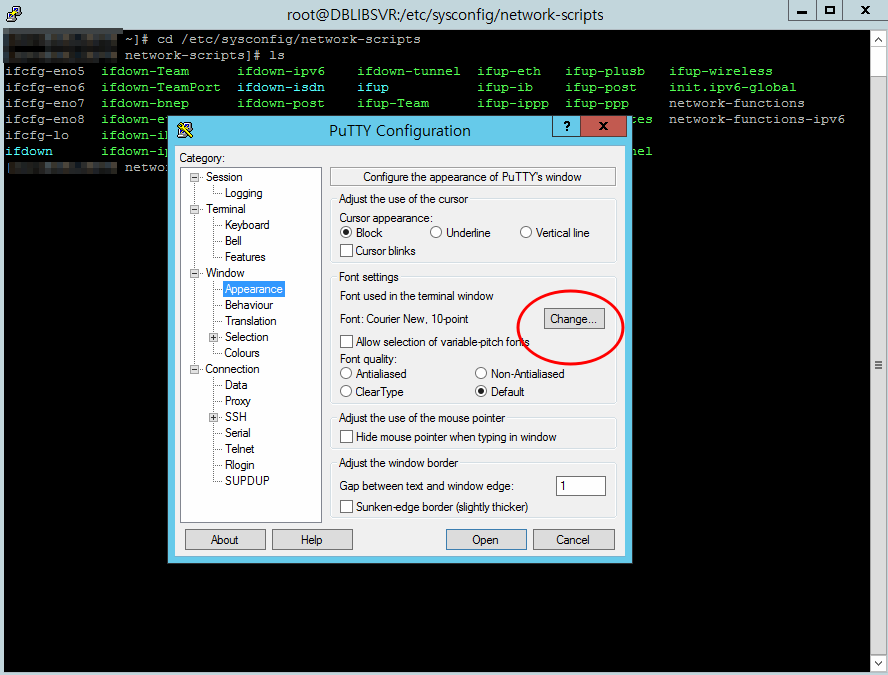Click the Open button
Viewport: 888px width, 675px height.
(x=486, y=540)
